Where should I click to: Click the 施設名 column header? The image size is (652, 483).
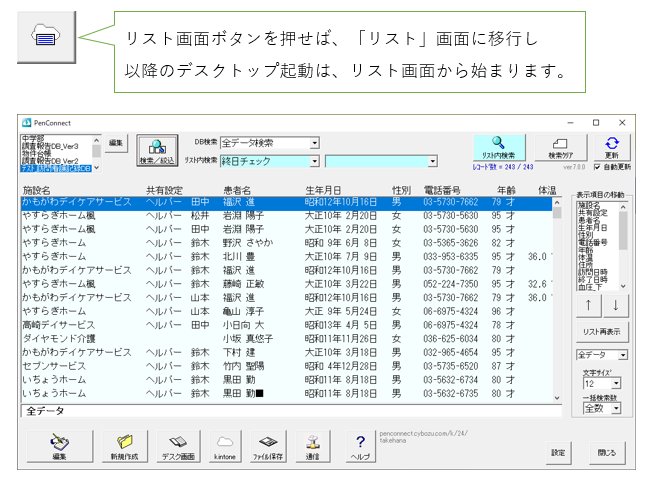tap(37, 190)
